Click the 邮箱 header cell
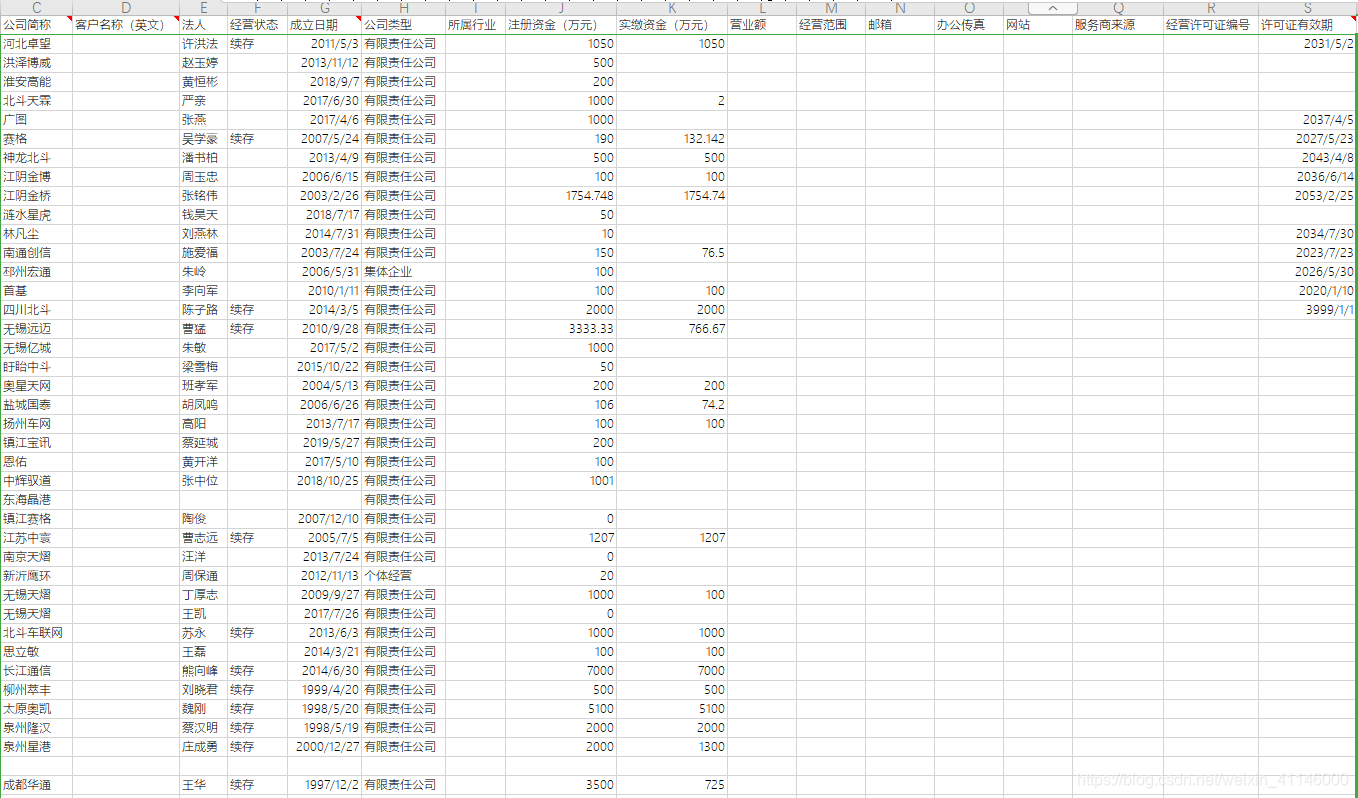The image size is (1358, 798). (x=900, y=24)
